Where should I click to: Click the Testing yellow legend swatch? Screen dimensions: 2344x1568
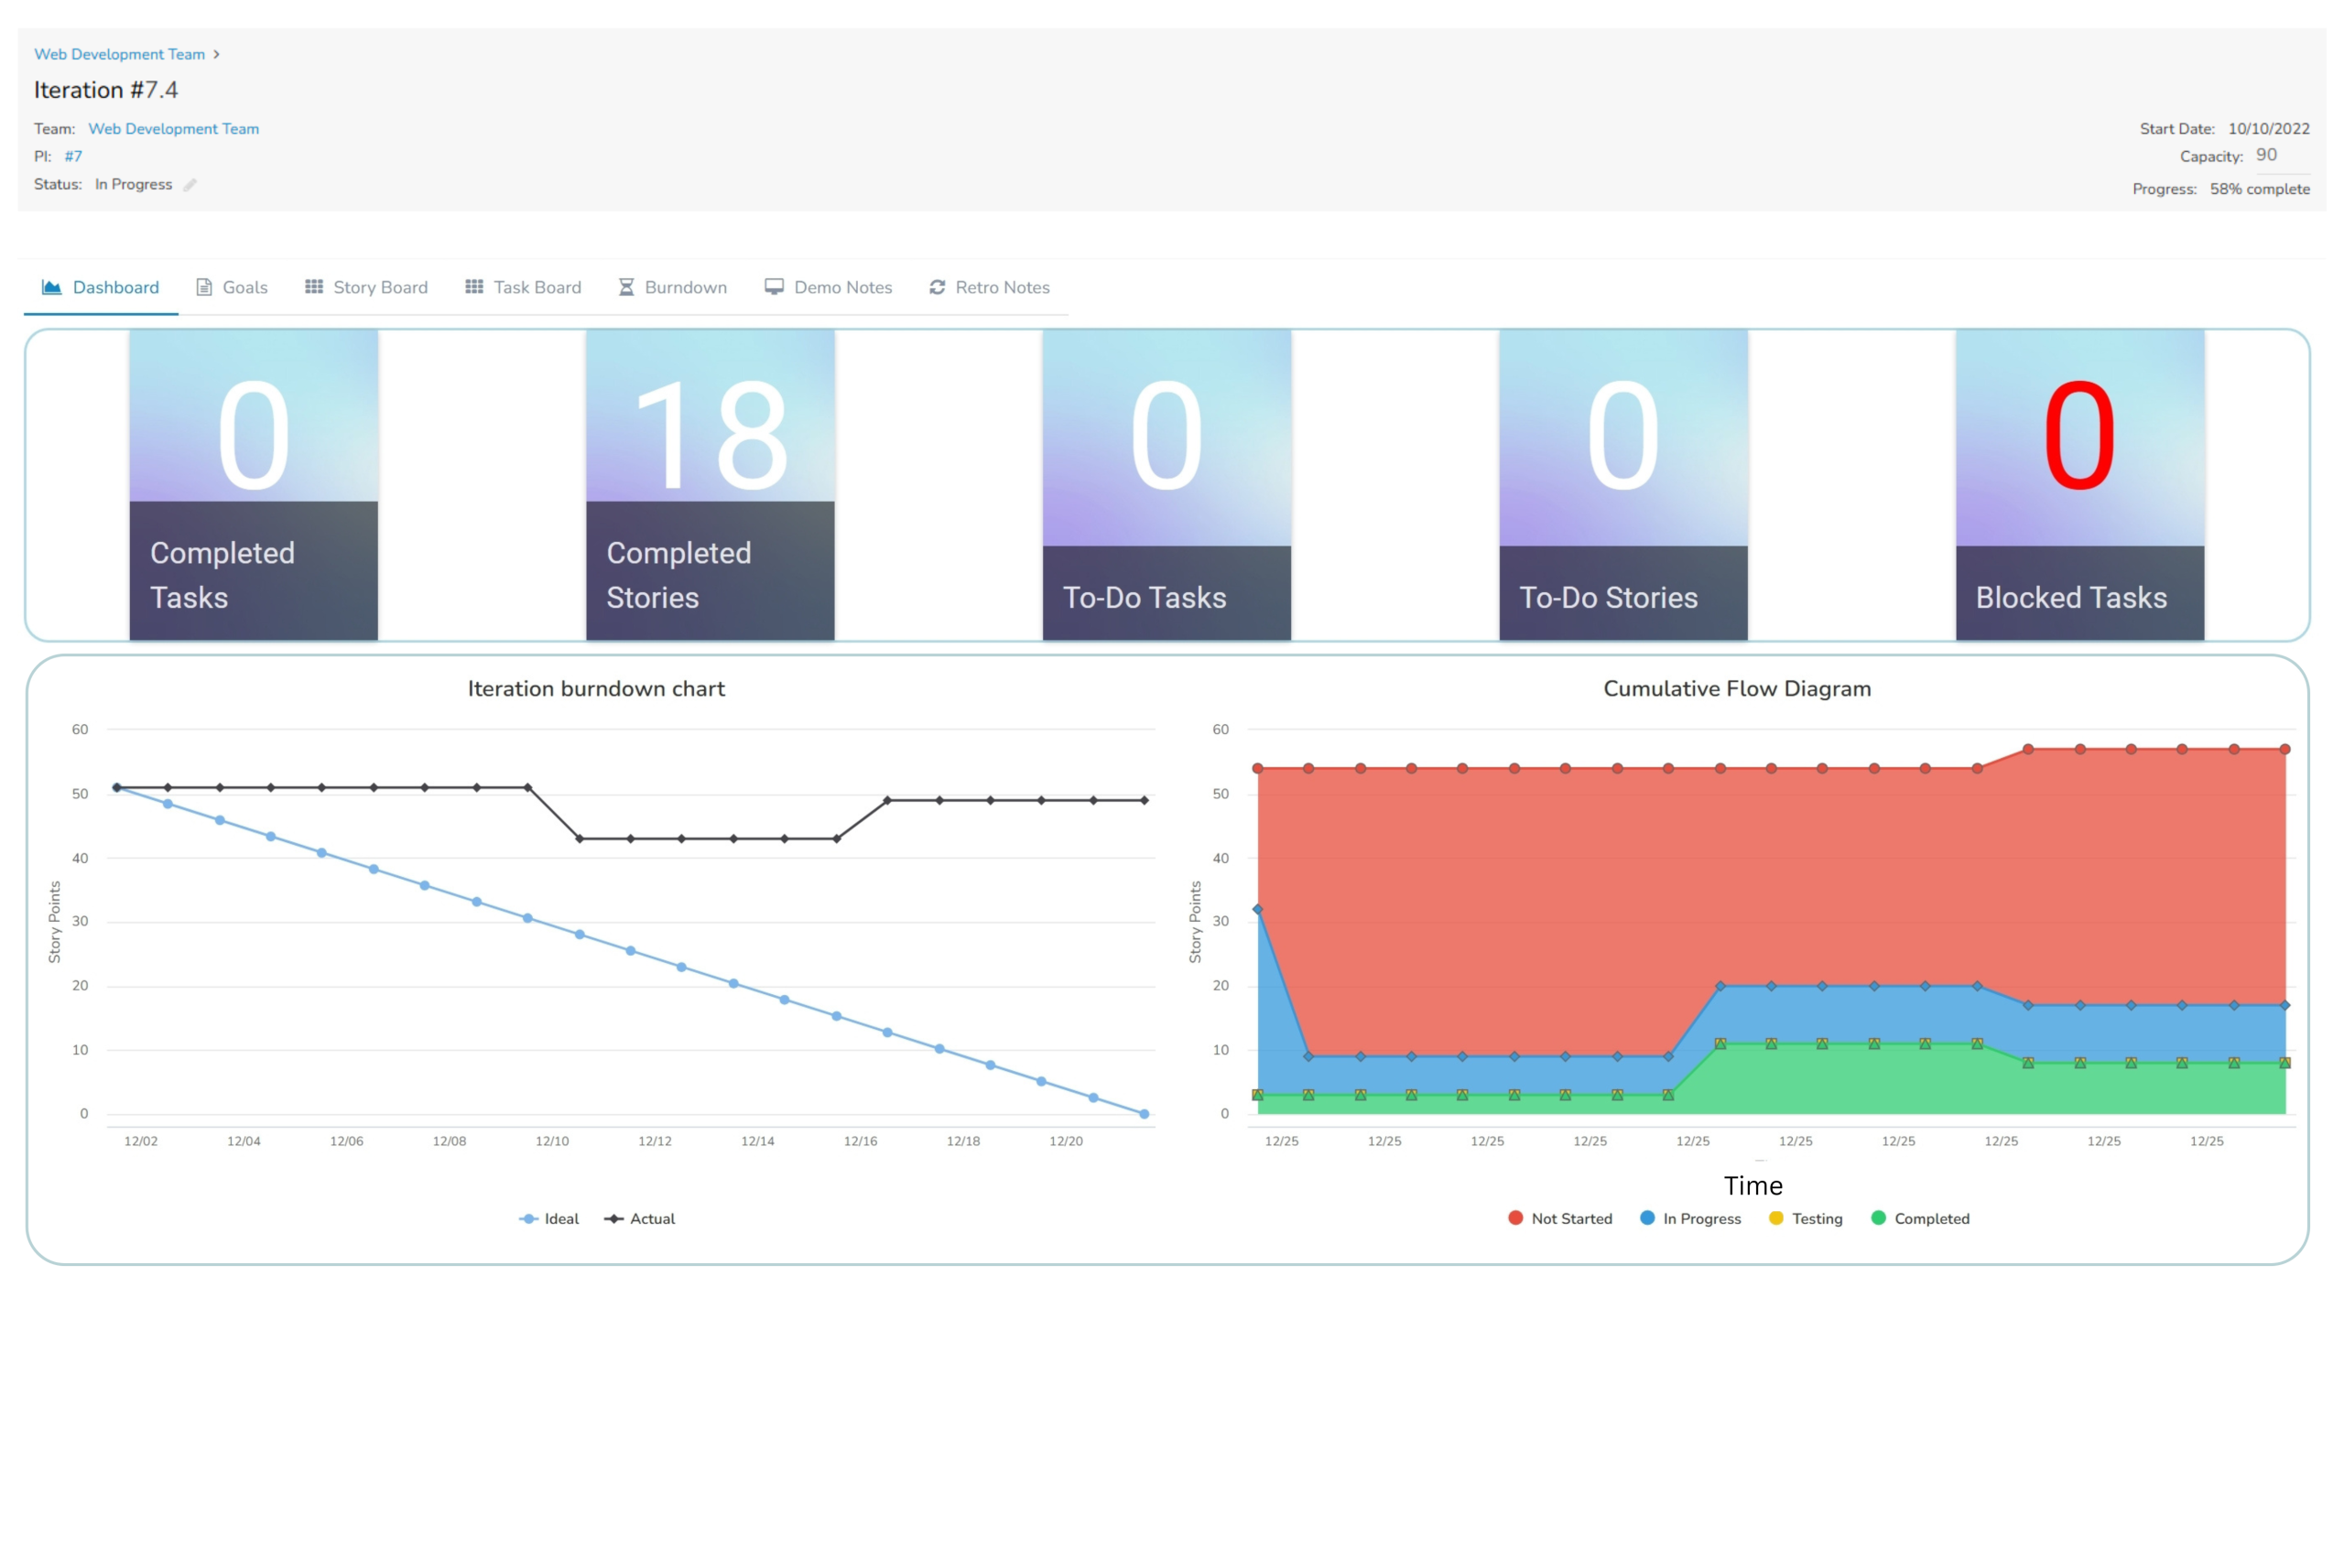pos(1776,1218)
